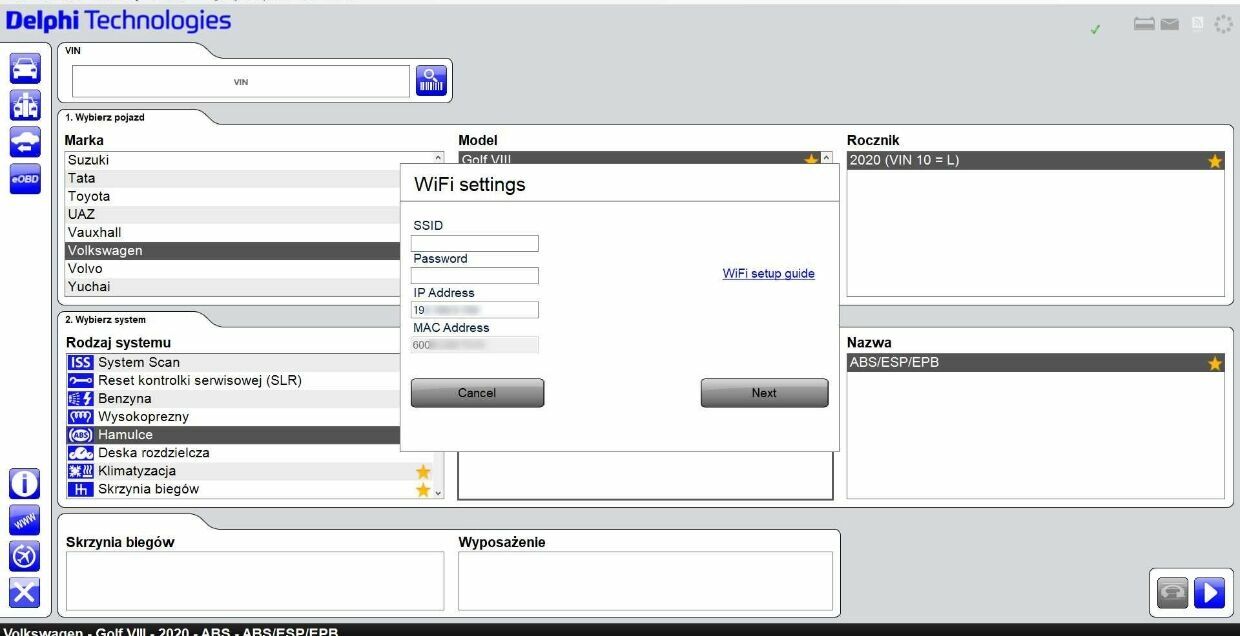Toggle favorite star on 2020 year row
The width and height of the screenshot is (1240, 636).
(x=1215, y=161)
